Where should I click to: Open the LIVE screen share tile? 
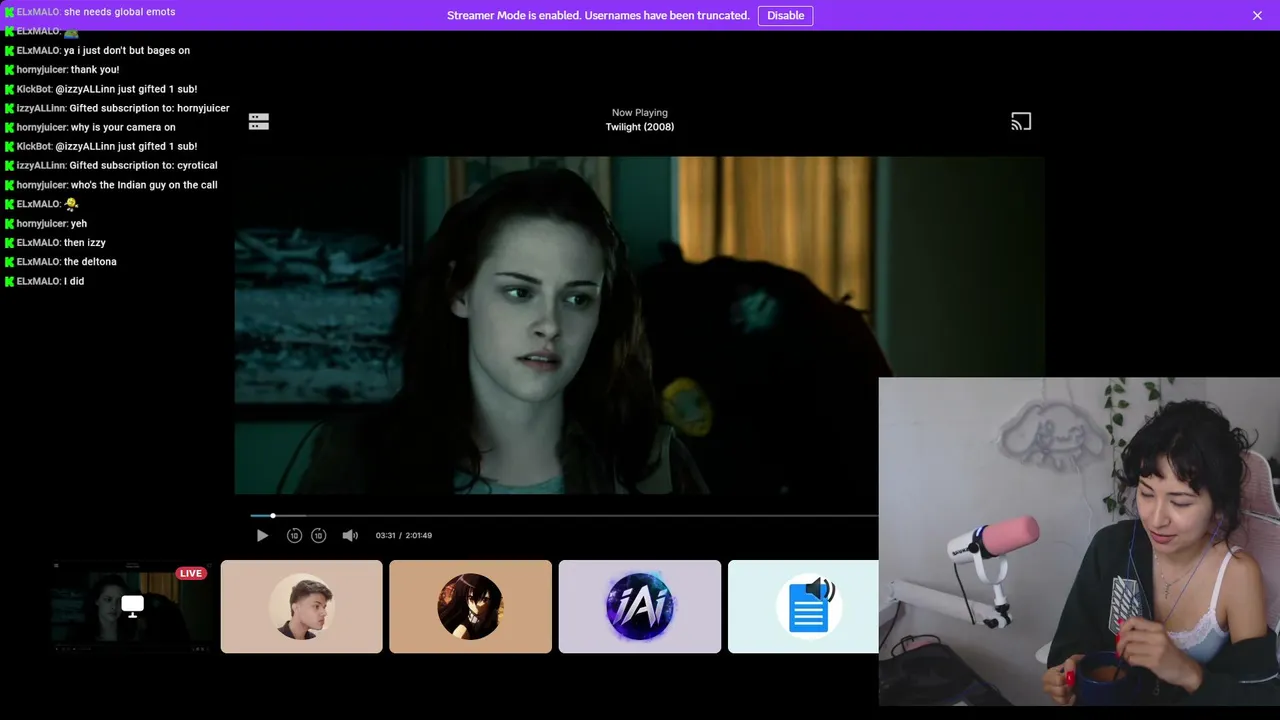coord(133,606)
